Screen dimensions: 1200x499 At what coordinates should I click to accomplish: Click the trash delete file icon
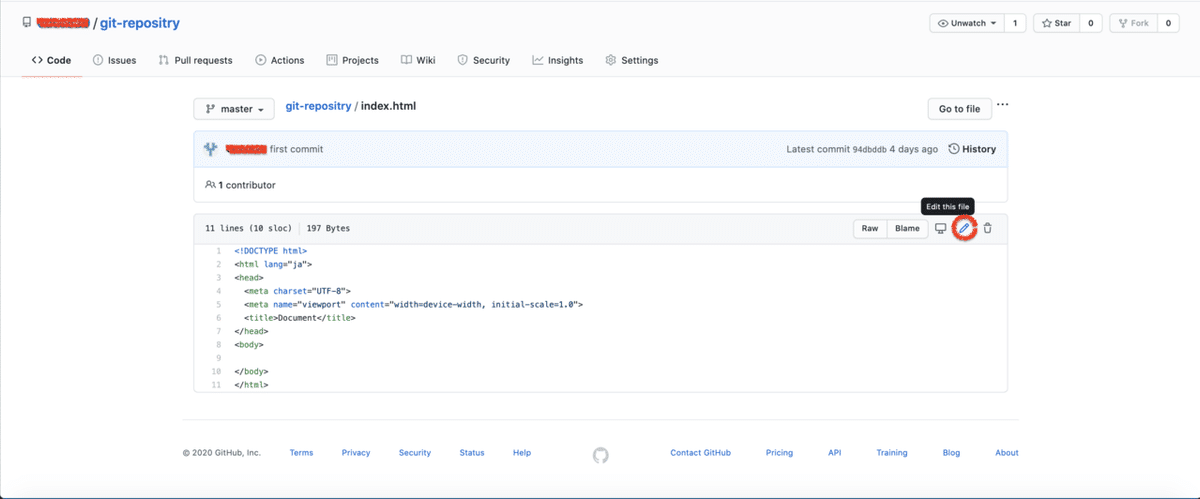[988, 229]
